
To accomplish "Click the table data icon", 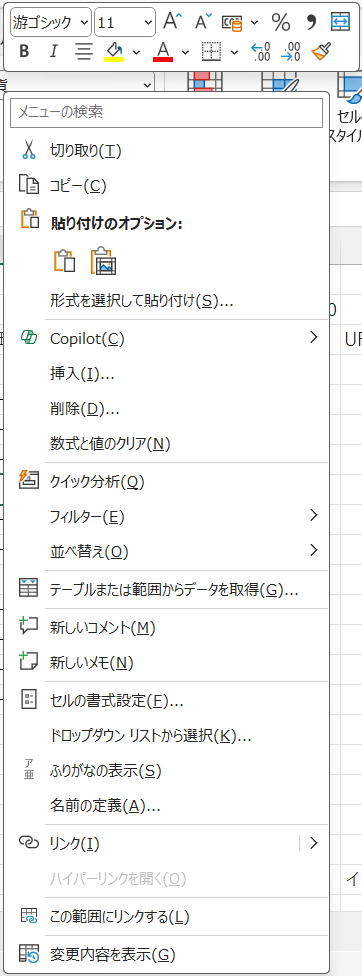I will [29, 588].
